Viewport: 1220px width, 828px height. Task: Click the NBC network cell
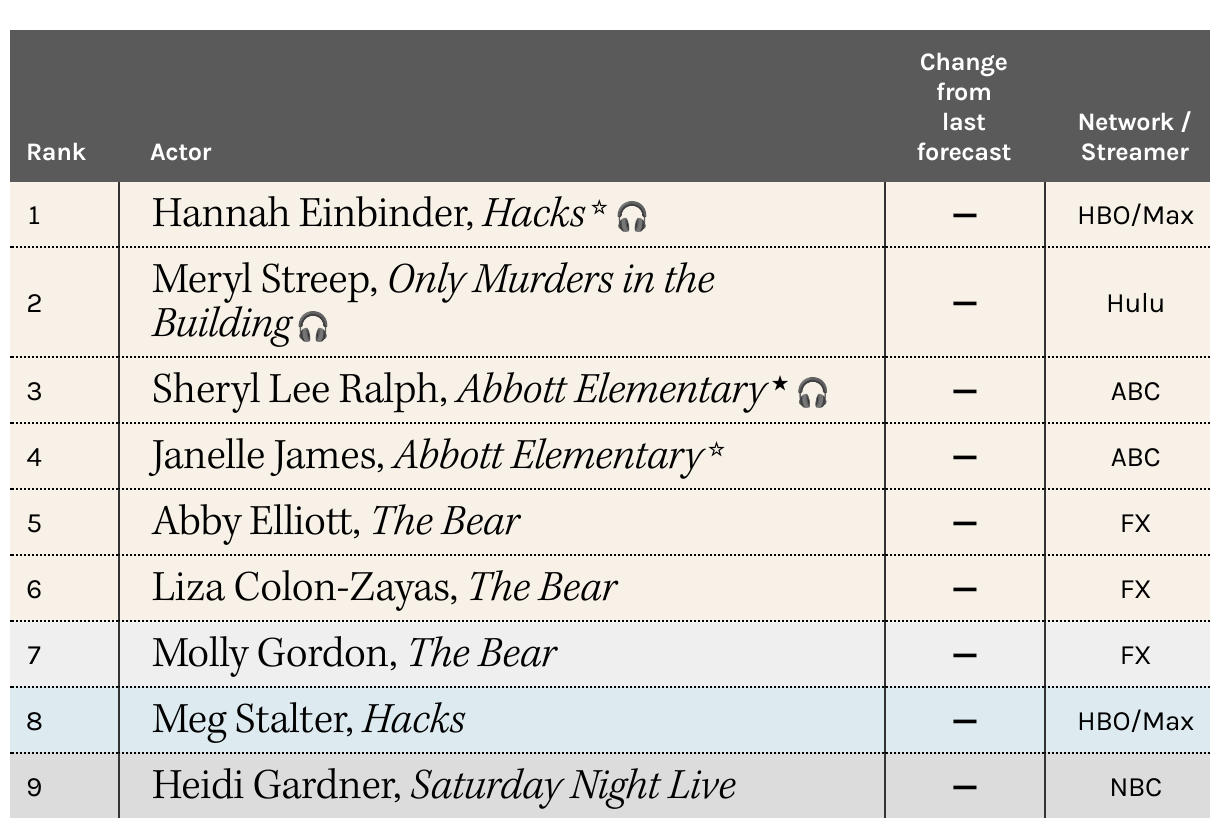(1135, 787)
